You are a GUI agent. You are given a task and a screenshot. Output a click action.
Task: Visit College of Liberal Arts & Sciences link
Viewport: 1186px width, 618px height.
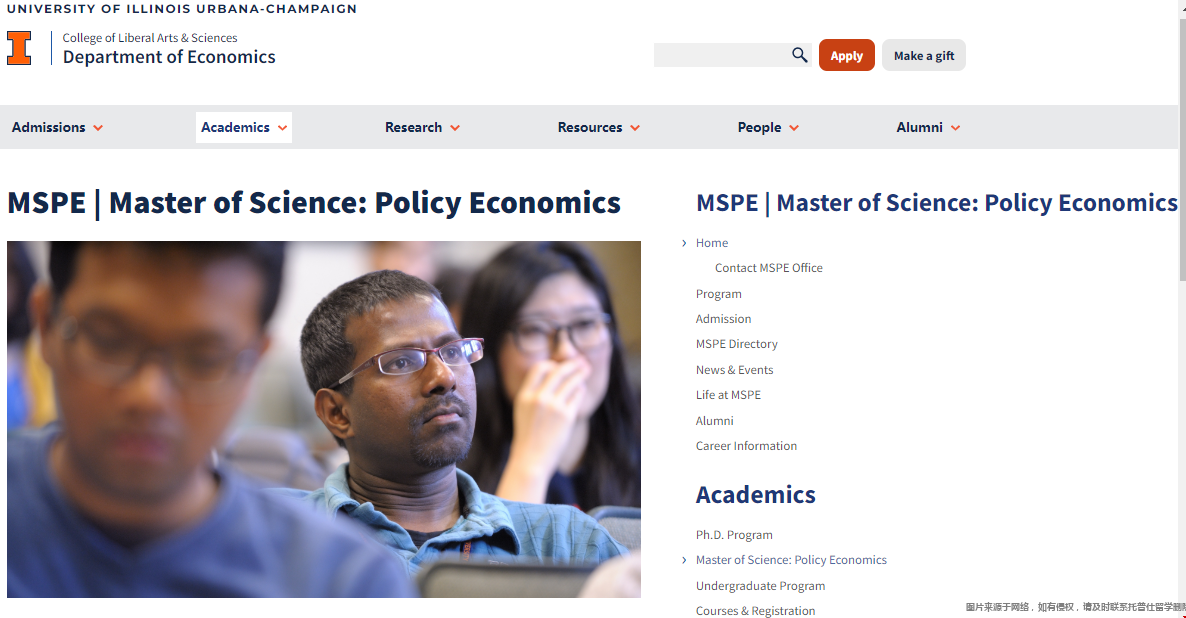click(x=150, y=38)
